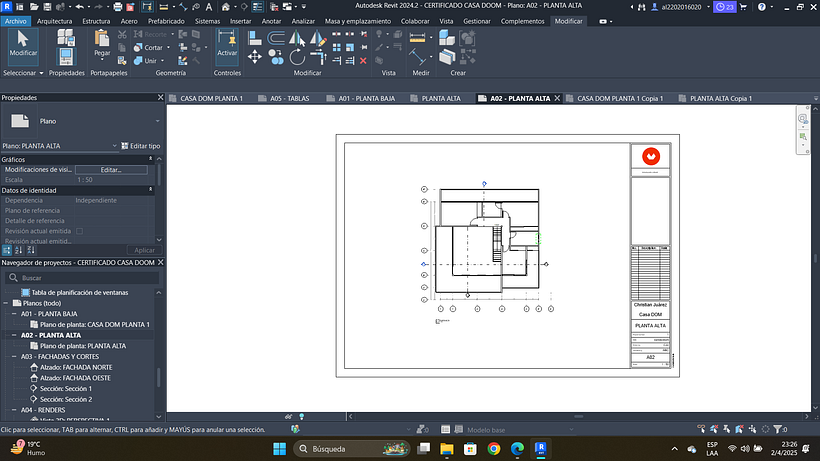The height and width of the screenshot is (461, 820).
Task: Select the Copy tool icon
Action: tap(276, 56)
